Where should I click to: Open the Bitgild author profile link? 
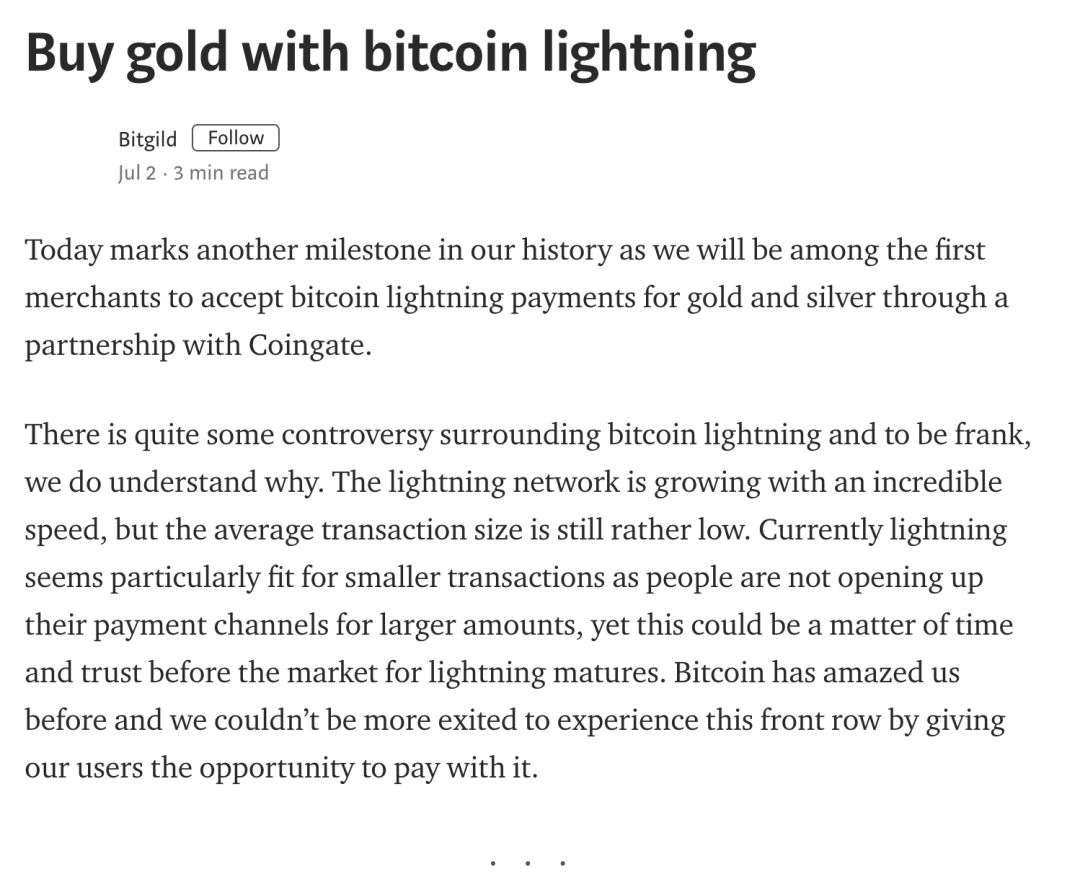coord(147,138)
